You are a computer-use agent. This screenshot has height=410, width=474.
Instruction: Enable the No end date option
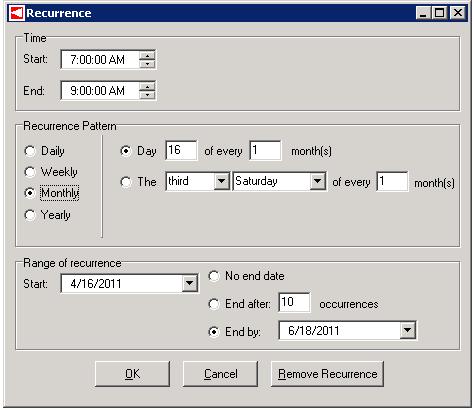tap(214, 276)
